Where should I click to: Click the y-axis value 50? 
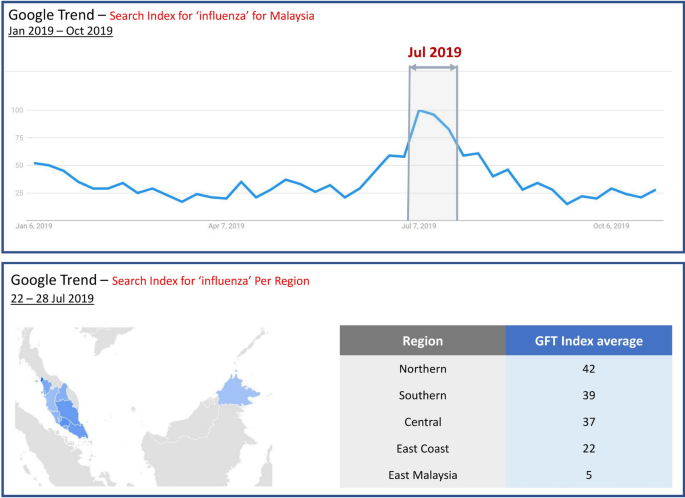(x=19, y=165)
